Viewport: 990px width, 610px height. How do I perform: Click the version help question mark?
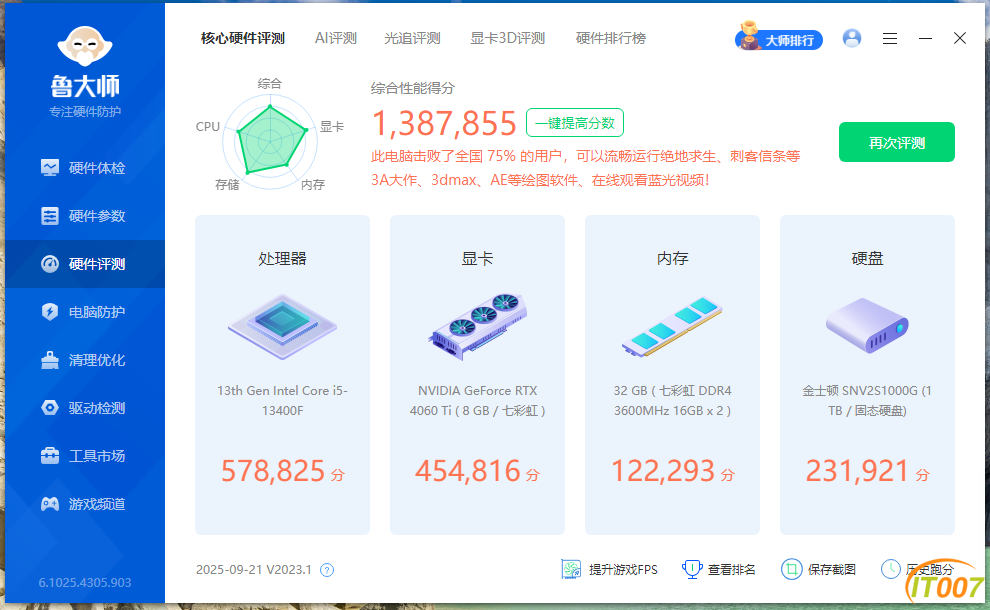327,570
